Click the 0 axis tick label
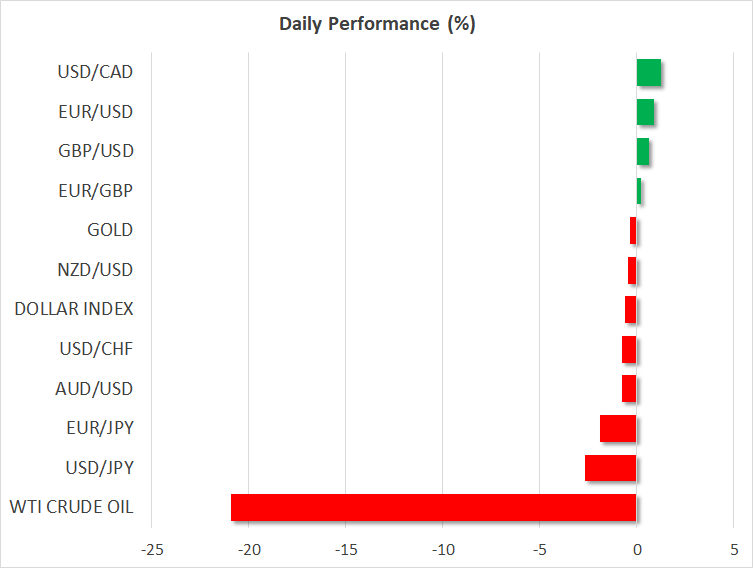 [636, 550]
